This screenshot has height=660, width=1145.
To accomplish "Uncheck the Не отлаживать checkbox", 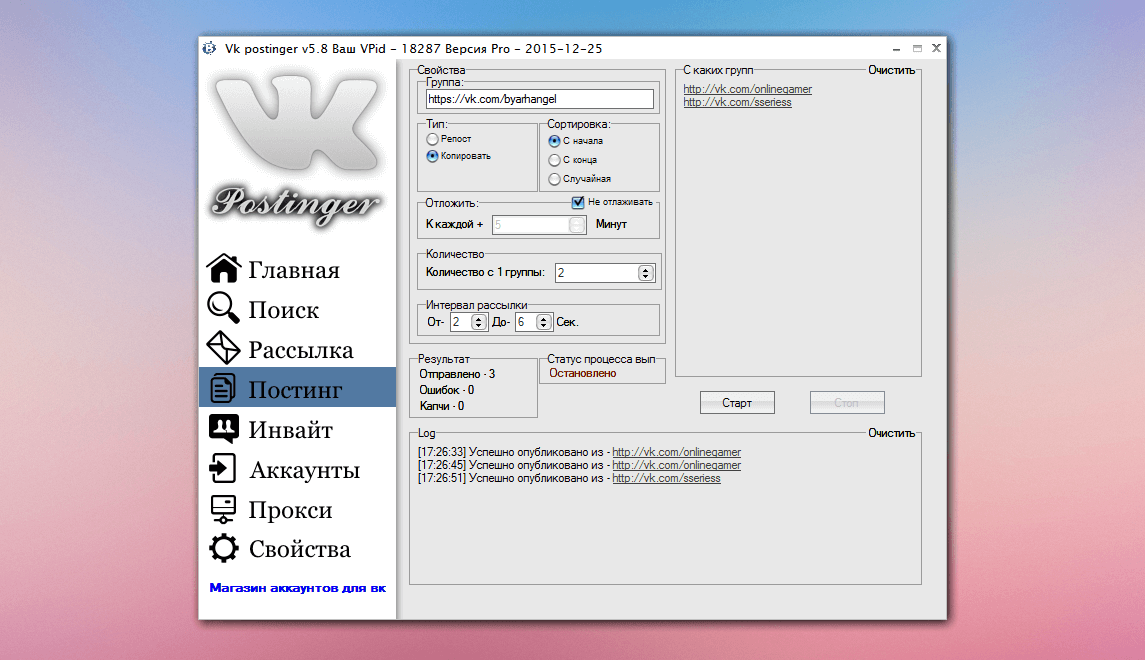I will 578,202.
